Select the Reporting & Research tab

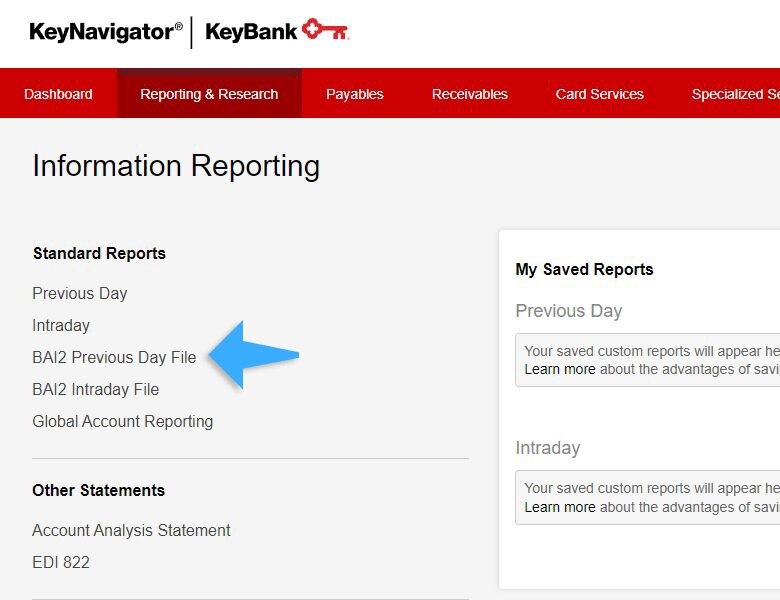tap(209, 94)
